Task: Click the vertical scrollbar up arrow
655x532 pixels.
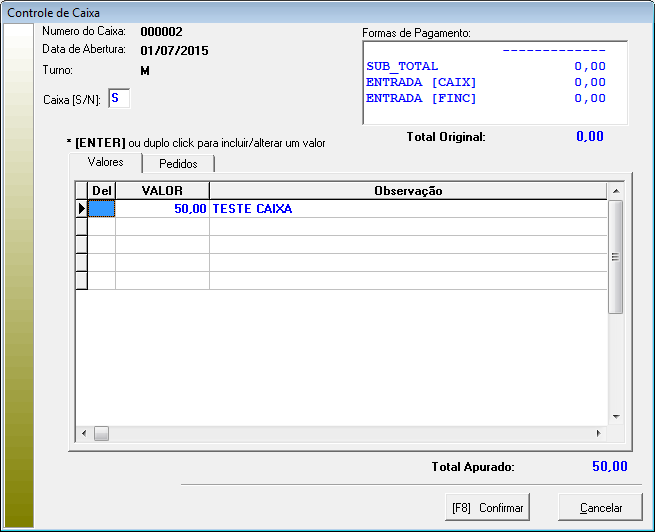Action: [616, 190]
